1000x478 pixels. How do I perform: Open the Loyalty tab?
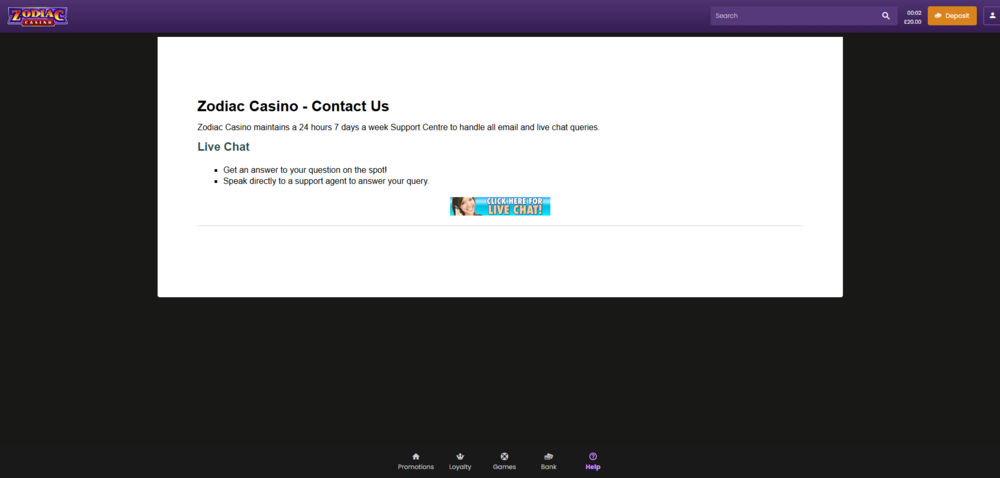coord(460,461)
